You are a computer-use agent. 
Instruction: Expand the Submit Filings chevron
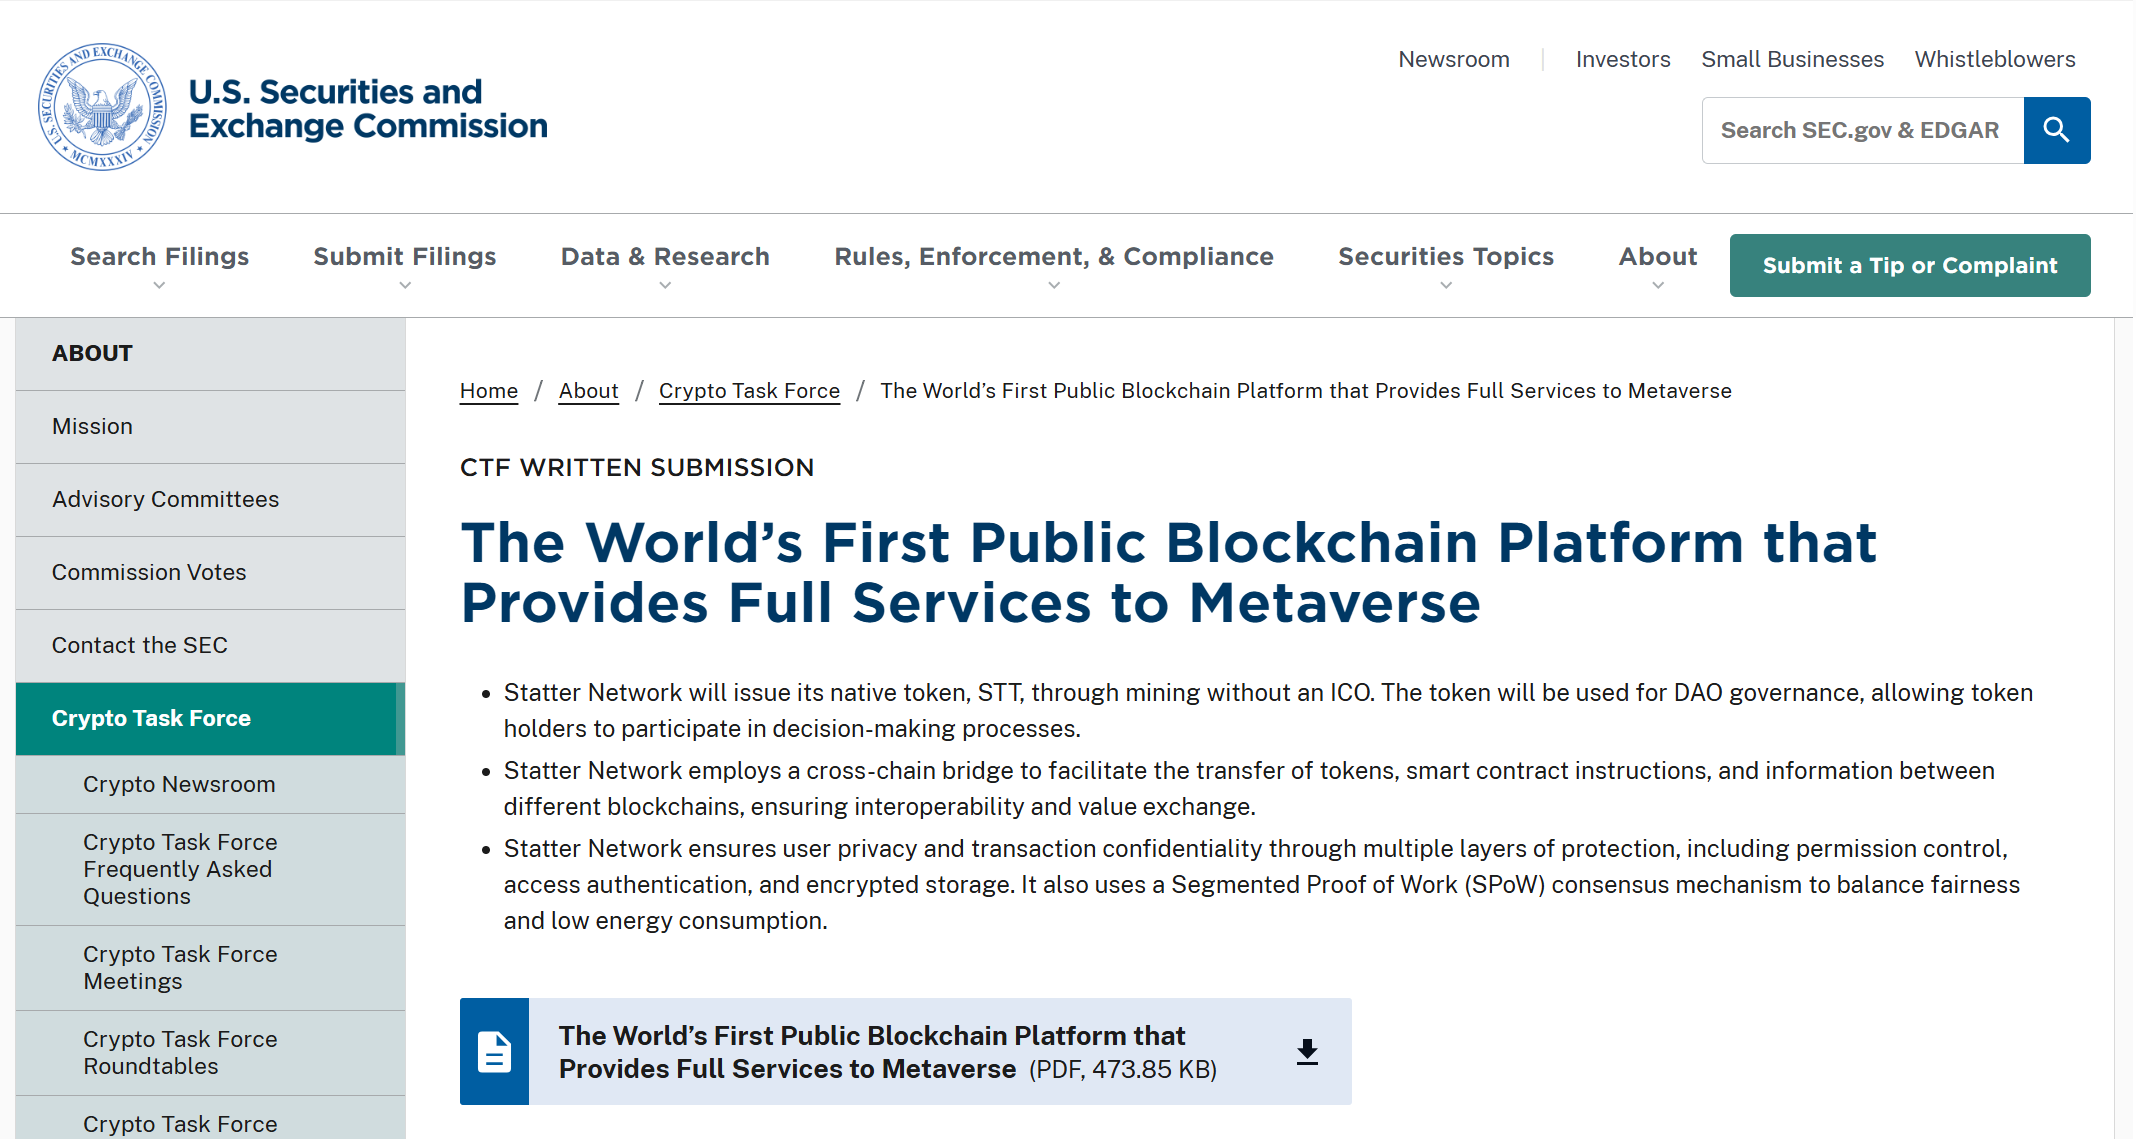[405, 286]
